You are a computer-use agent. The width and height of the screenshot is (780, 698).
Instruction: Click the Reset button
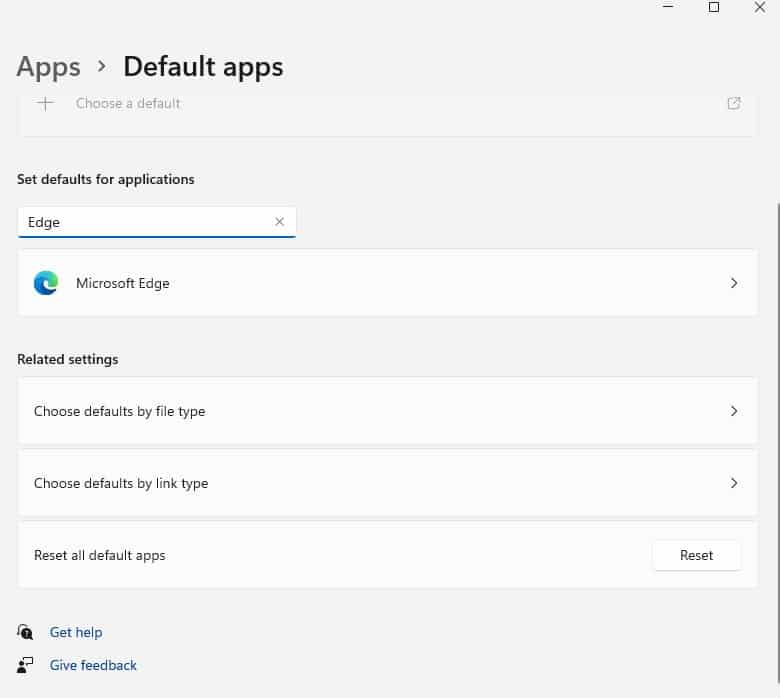pos(696,555)
